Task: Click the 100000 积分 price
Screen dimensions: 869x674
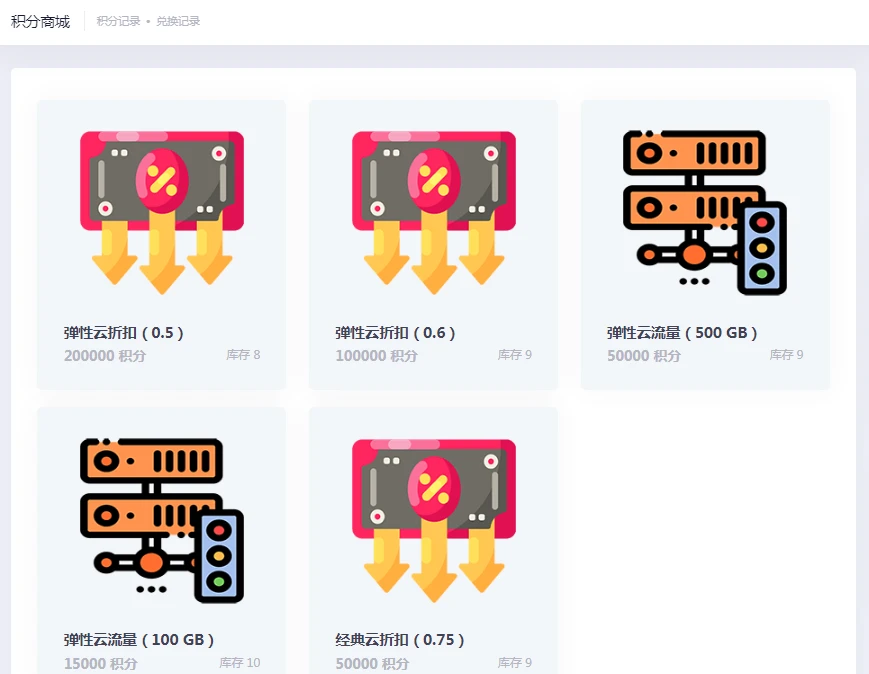Action: tap(376, 355)
